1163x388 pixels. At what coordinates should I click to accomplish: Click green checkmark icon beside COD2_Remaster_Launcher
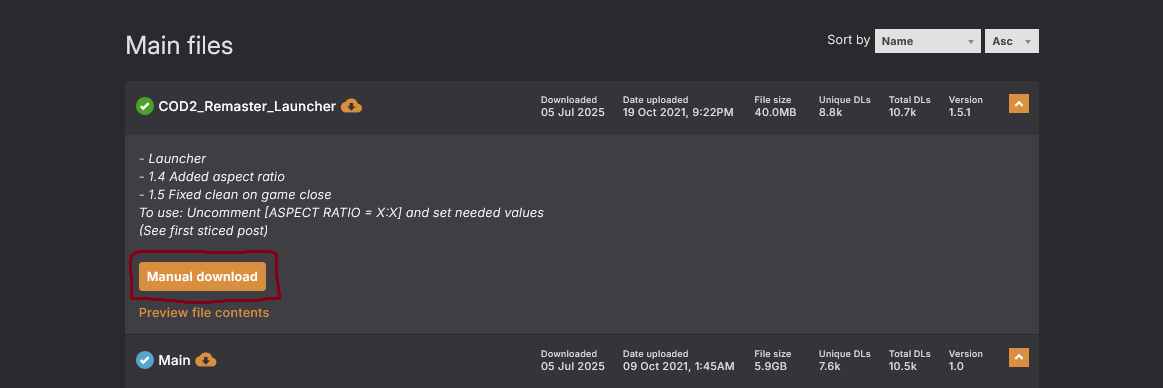(x=145, y=106)
